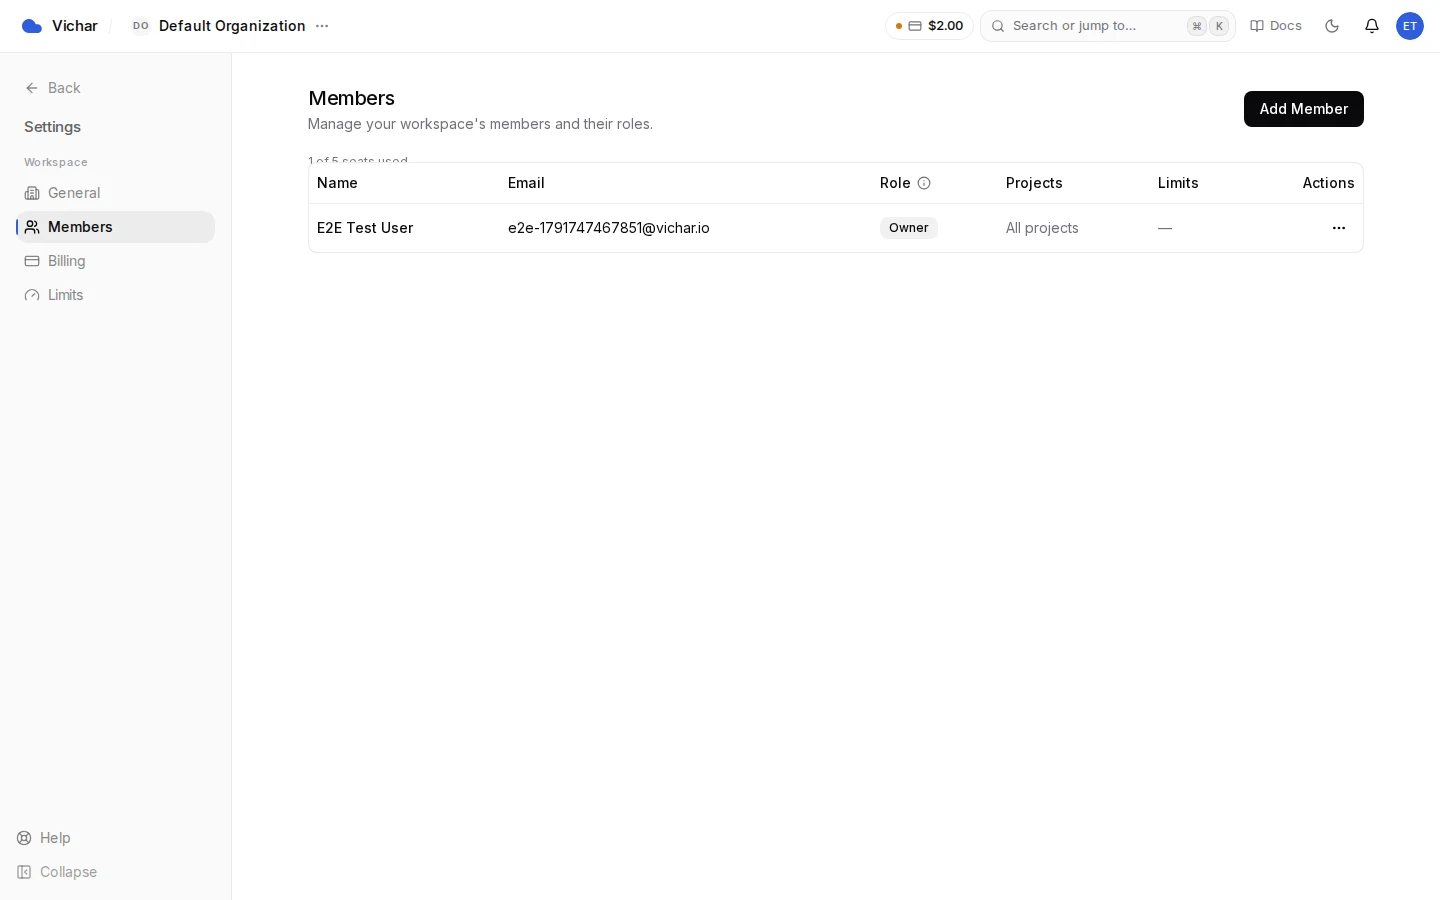Click the Actions column header
1440x900 pixels.
1328,183
